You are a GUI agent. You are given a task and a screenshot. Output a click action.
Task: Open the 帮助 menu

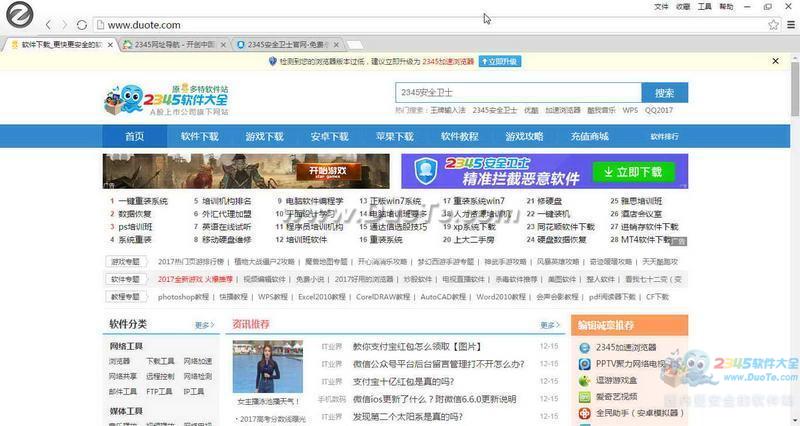(726, 7)
